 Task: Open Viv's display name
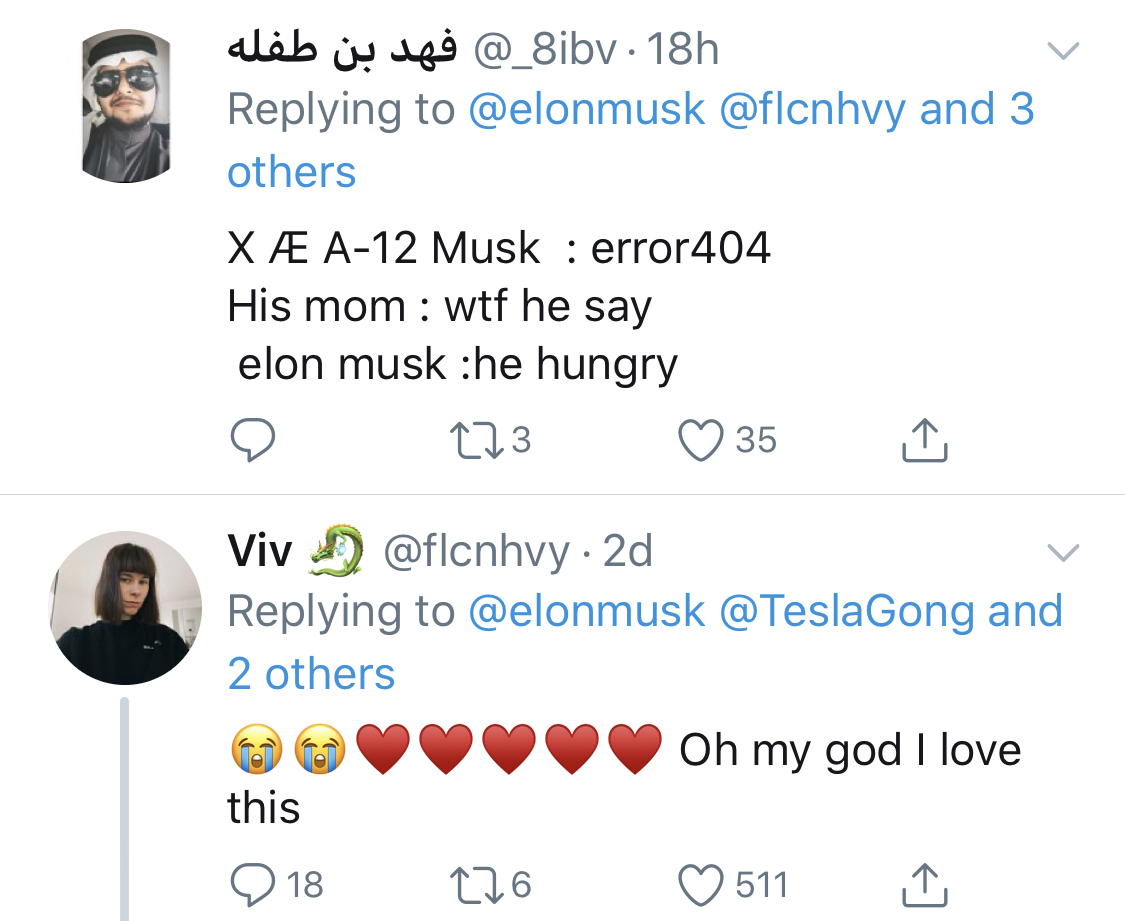(x=260, y=551)
